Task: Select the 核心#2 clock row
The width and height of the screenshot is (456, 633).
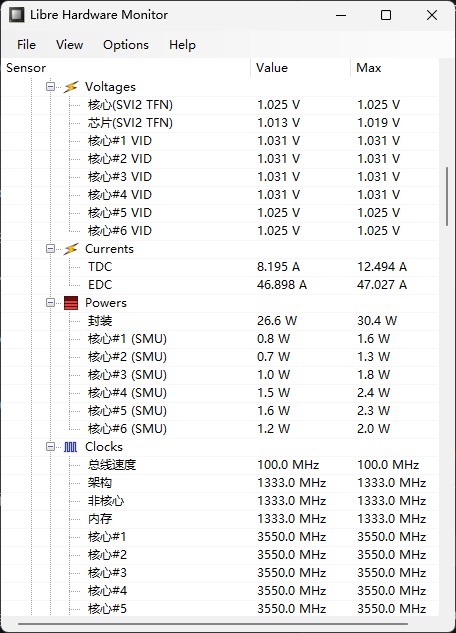Action: 220,555
